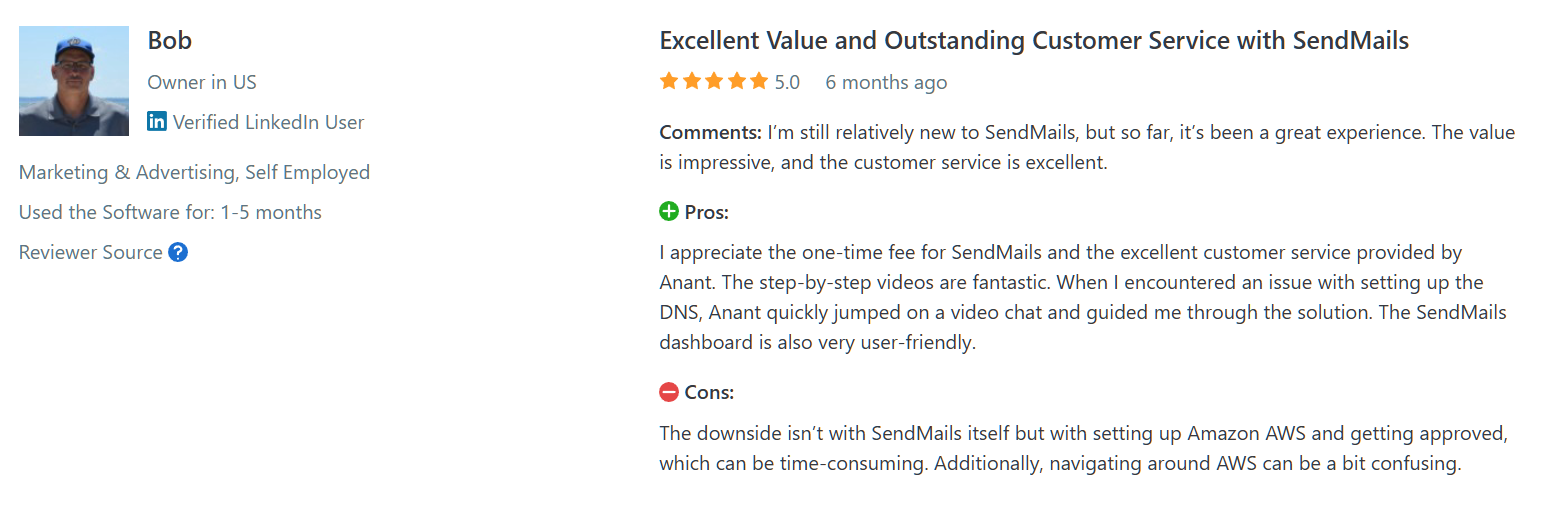
Task: Click Marketing & Advertising, Self Employed text
Action: click(194, 172)
